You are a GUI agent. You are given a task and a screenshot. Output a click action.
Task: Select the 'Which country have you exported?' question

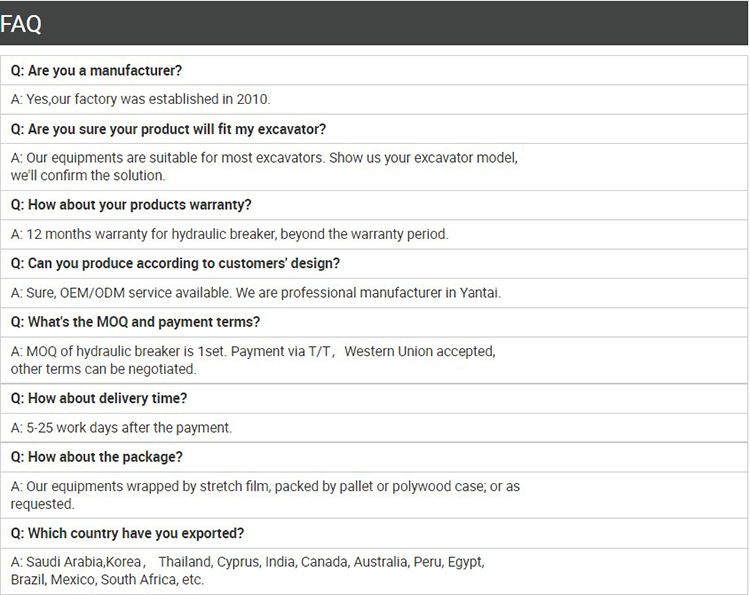(127, 533)
